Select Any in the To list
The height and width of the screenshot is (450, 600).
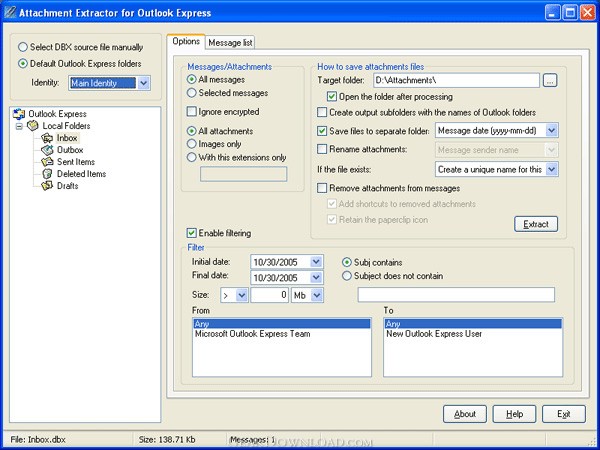coord(473,324)
